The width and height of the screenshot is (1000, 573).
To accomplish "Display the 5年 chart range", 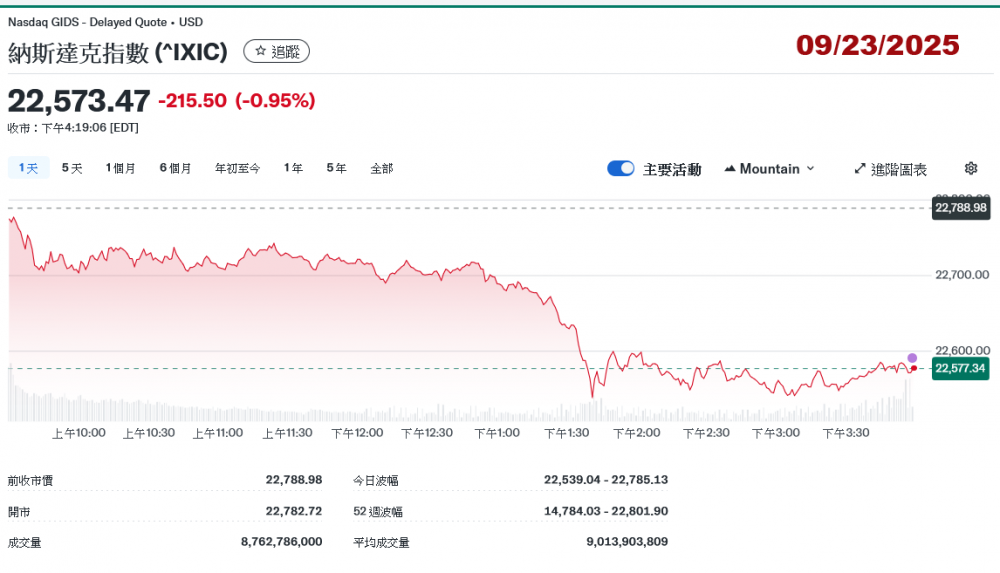I will tap(336, 169).
